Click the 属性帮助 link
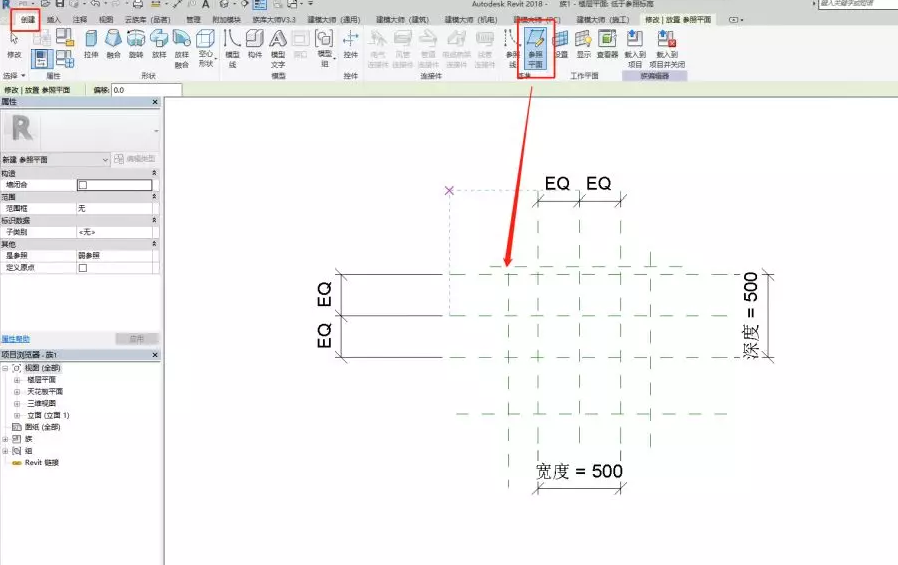This screenshot has width=898, height=565. 15,339
